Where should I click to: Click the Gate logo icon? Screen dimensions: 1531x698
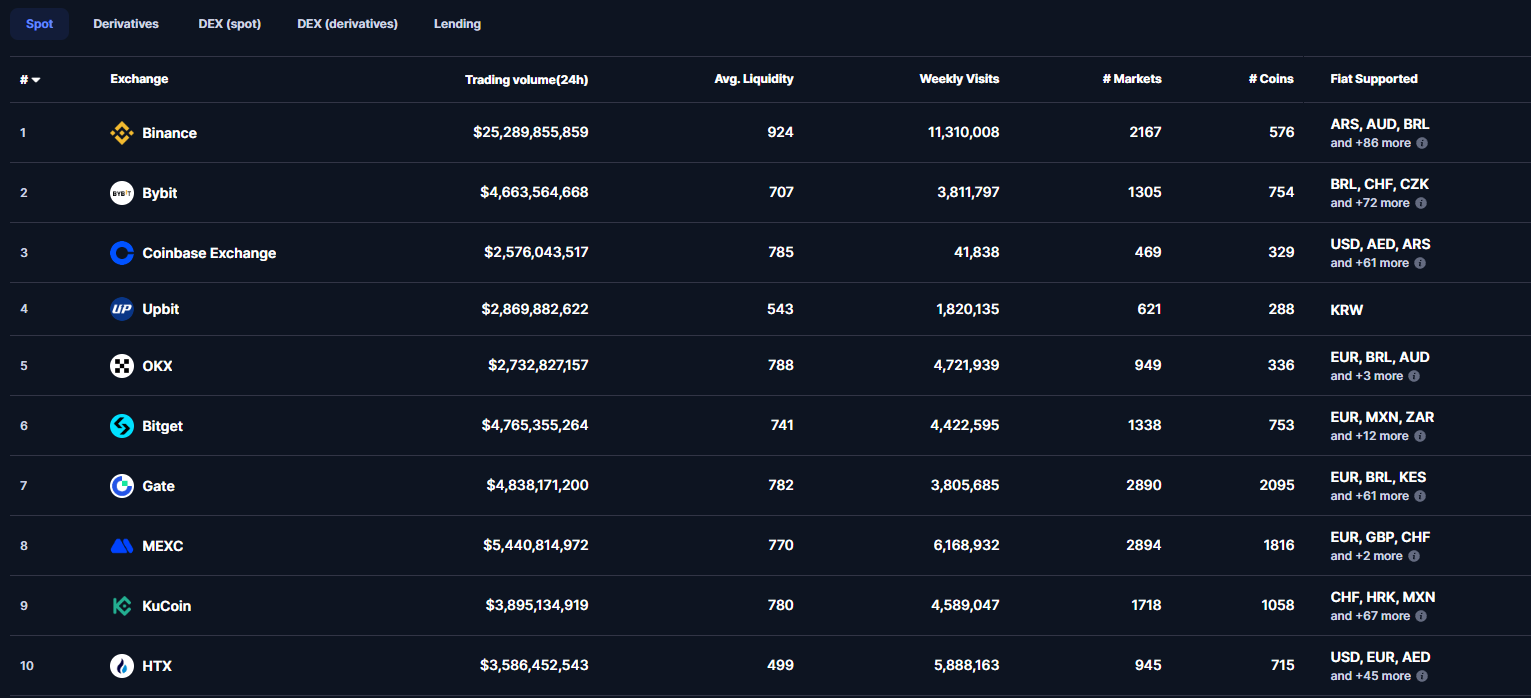(121, 486)
